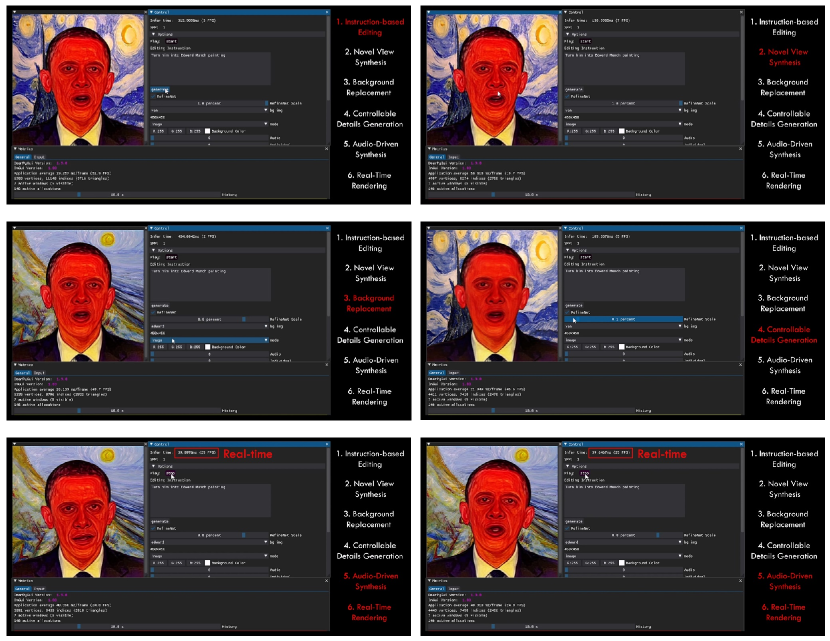Select General tab where Background Replacement is red
The height and width of the screenshot is (641, 830).
point(23,373)
